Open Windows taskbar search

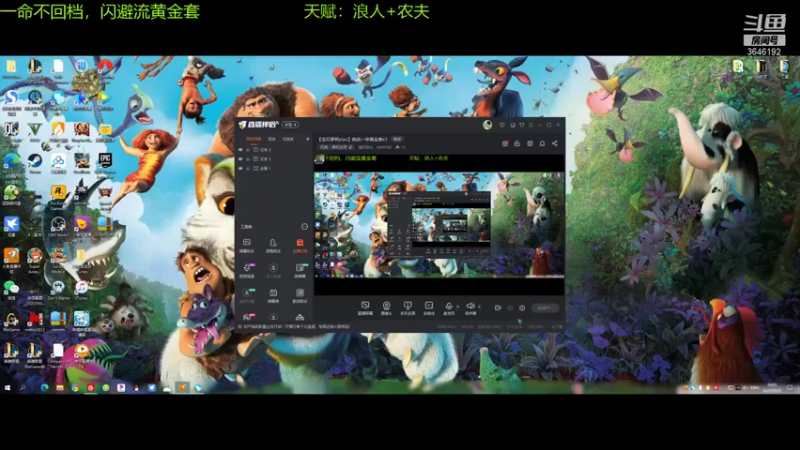click(x=23, y=388)
